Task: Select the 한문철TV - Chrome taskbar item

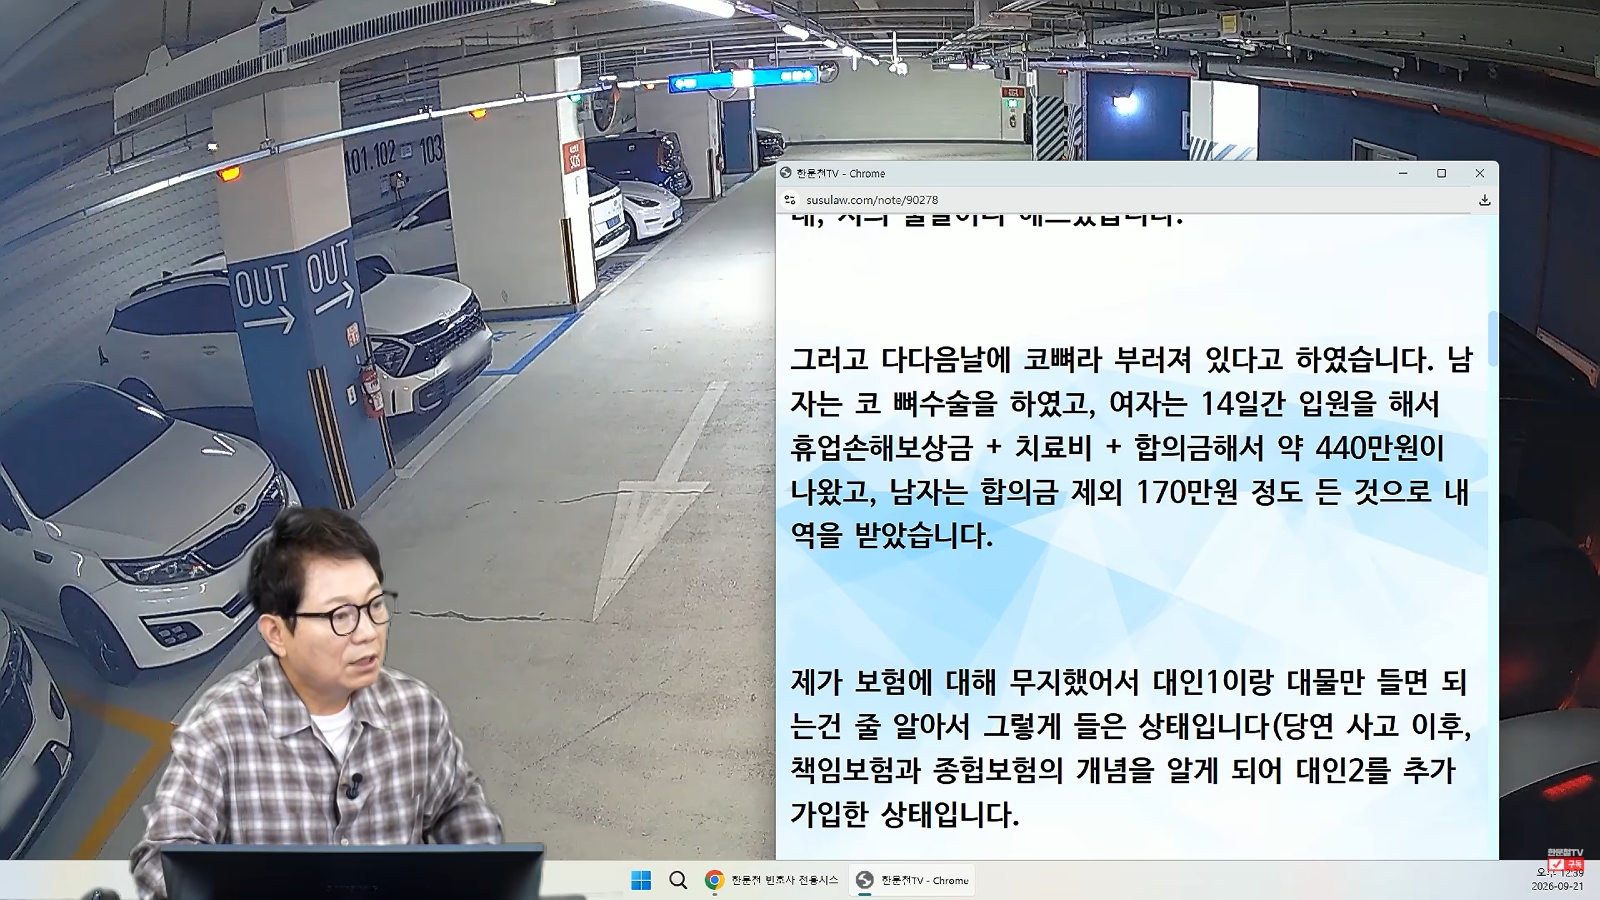Action: [x=912, y=880]
